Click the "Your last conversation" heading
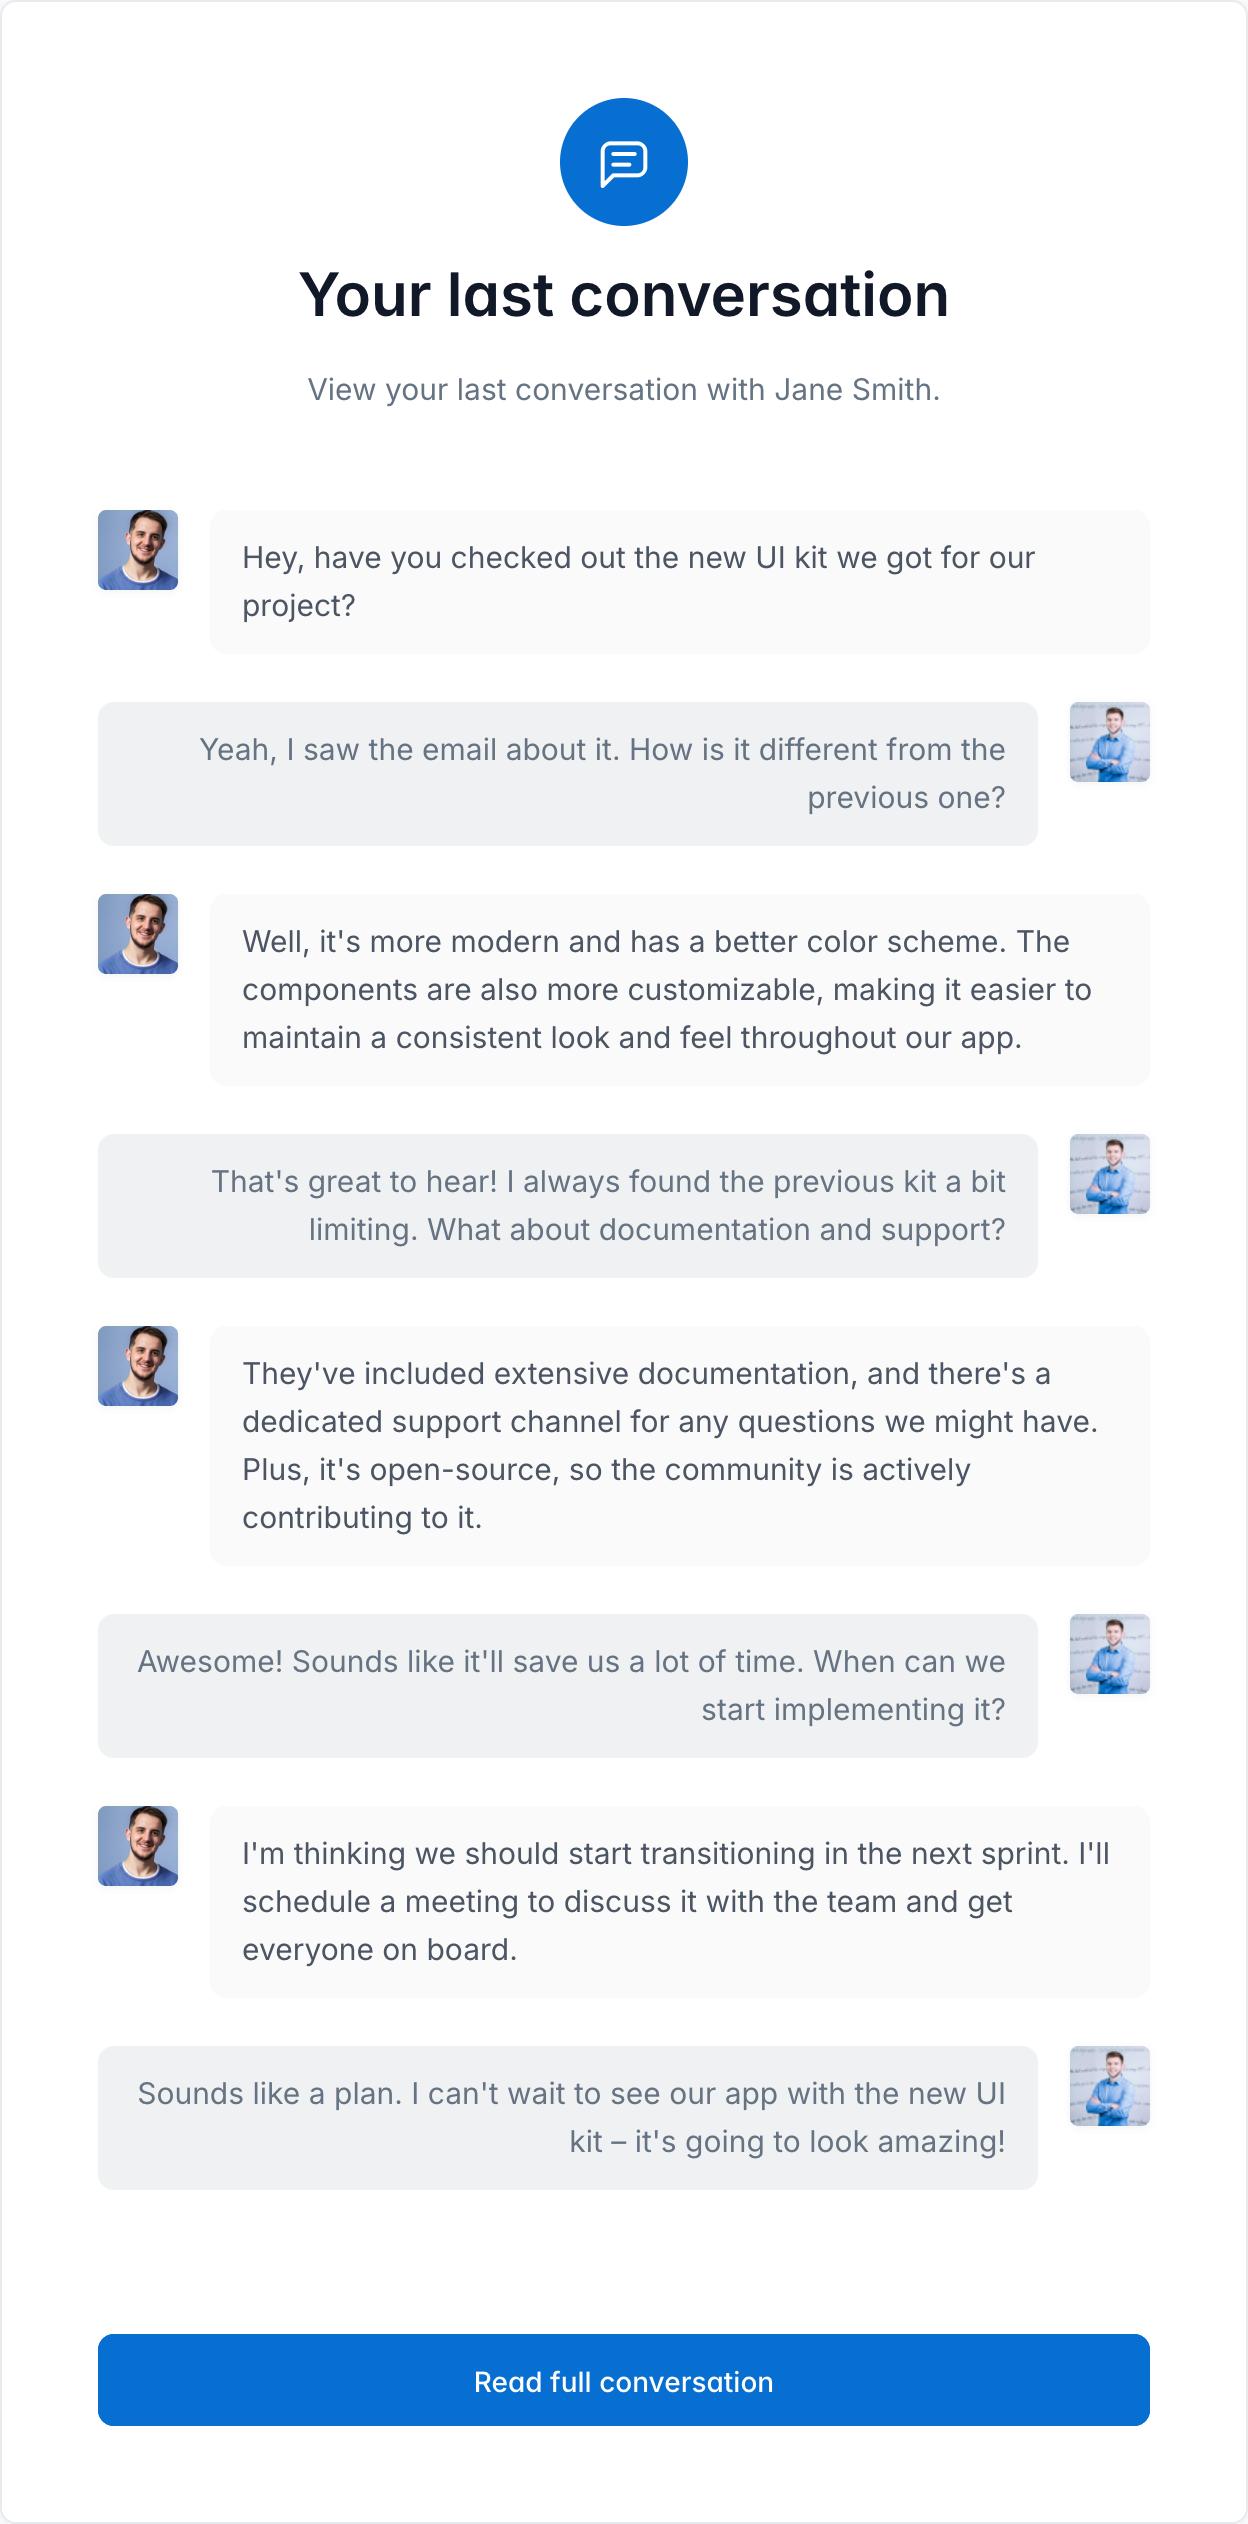Screen dimensions: 1248x2524 click(x=623, y=295)
